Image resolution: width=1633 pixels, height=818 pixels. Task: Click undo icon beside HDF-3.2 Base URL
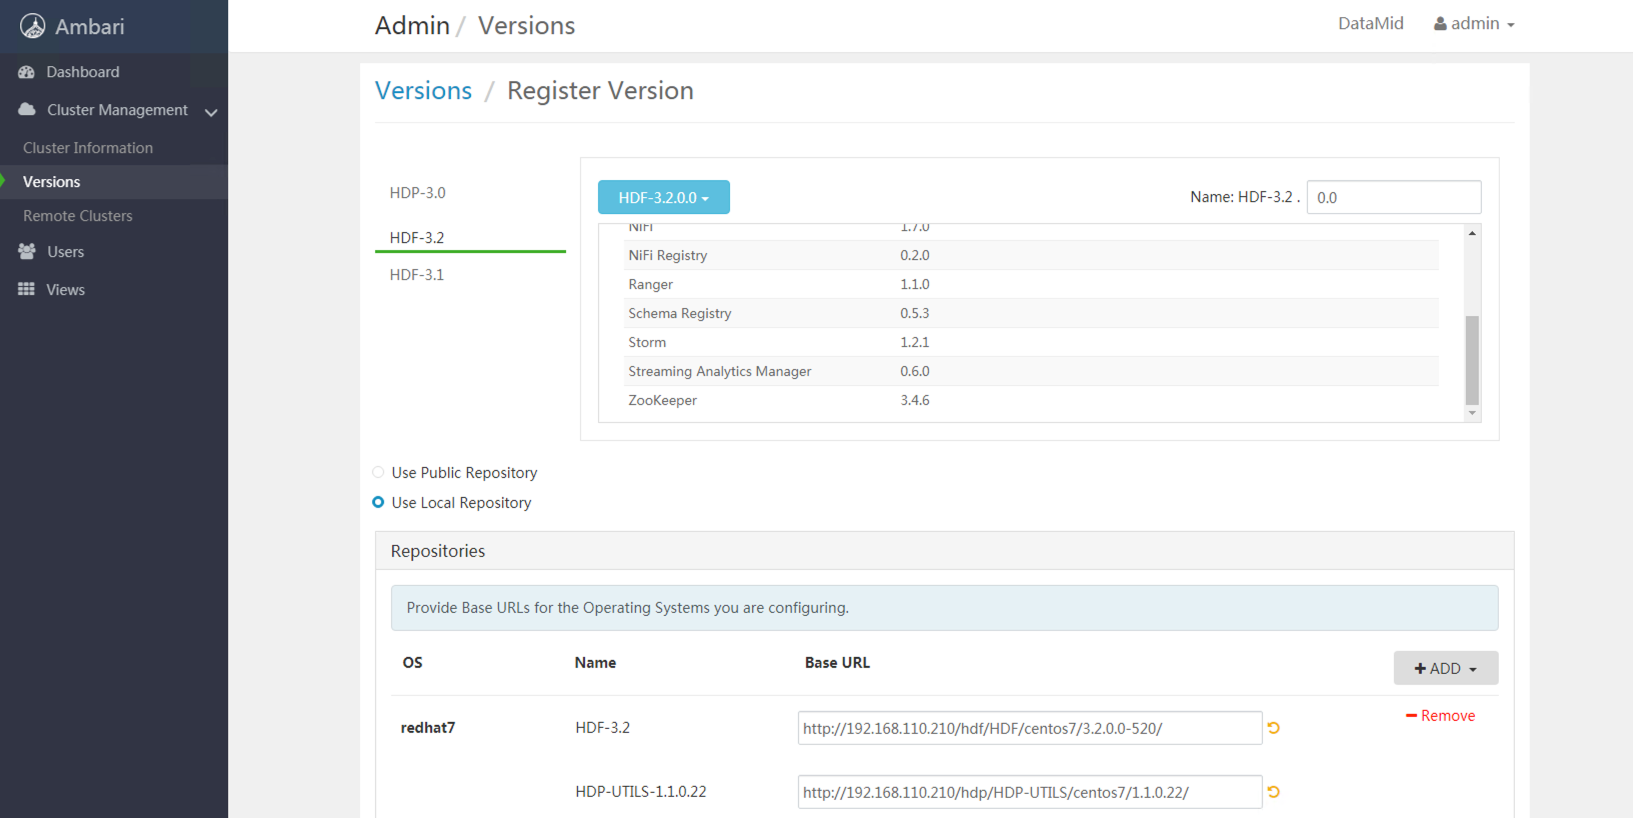coord(1273,728)
